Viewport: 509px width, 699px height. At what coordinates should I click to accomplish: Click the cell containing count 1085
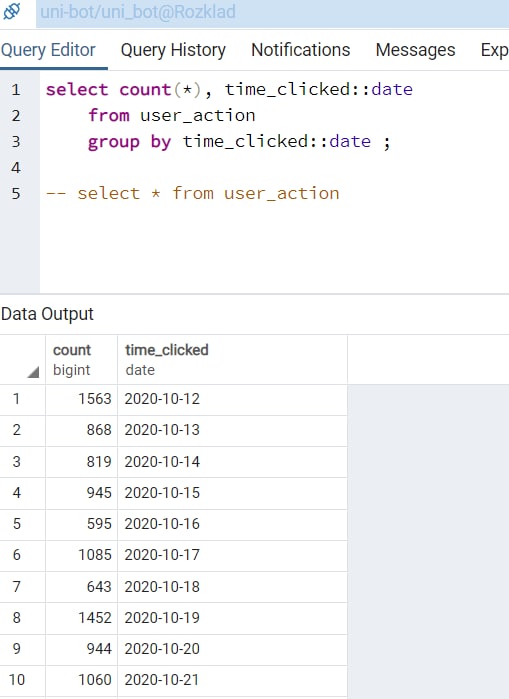[82, 555]
